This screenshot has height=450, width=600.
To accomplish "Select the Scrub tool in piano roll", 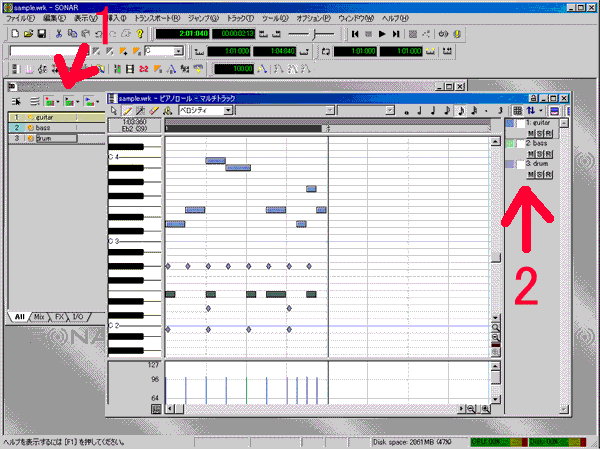I will [x=167, y=111].
